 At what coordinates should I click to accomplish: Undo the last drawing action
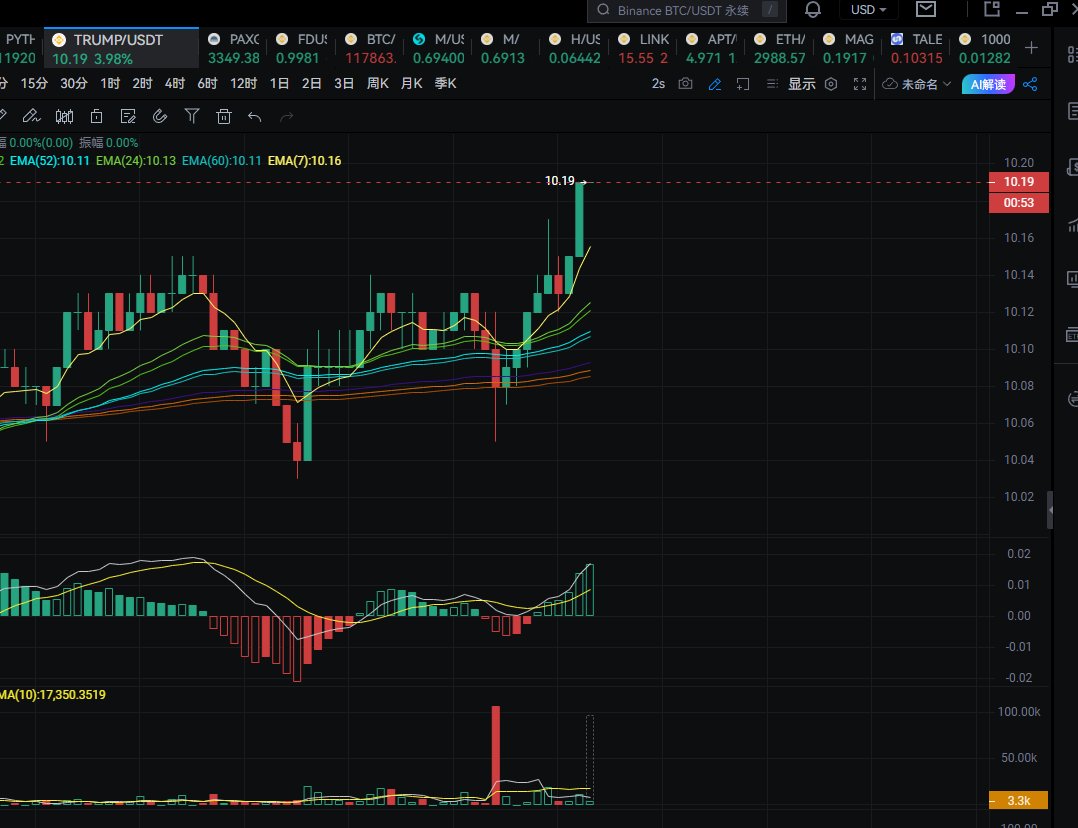[x=254, y=117]
